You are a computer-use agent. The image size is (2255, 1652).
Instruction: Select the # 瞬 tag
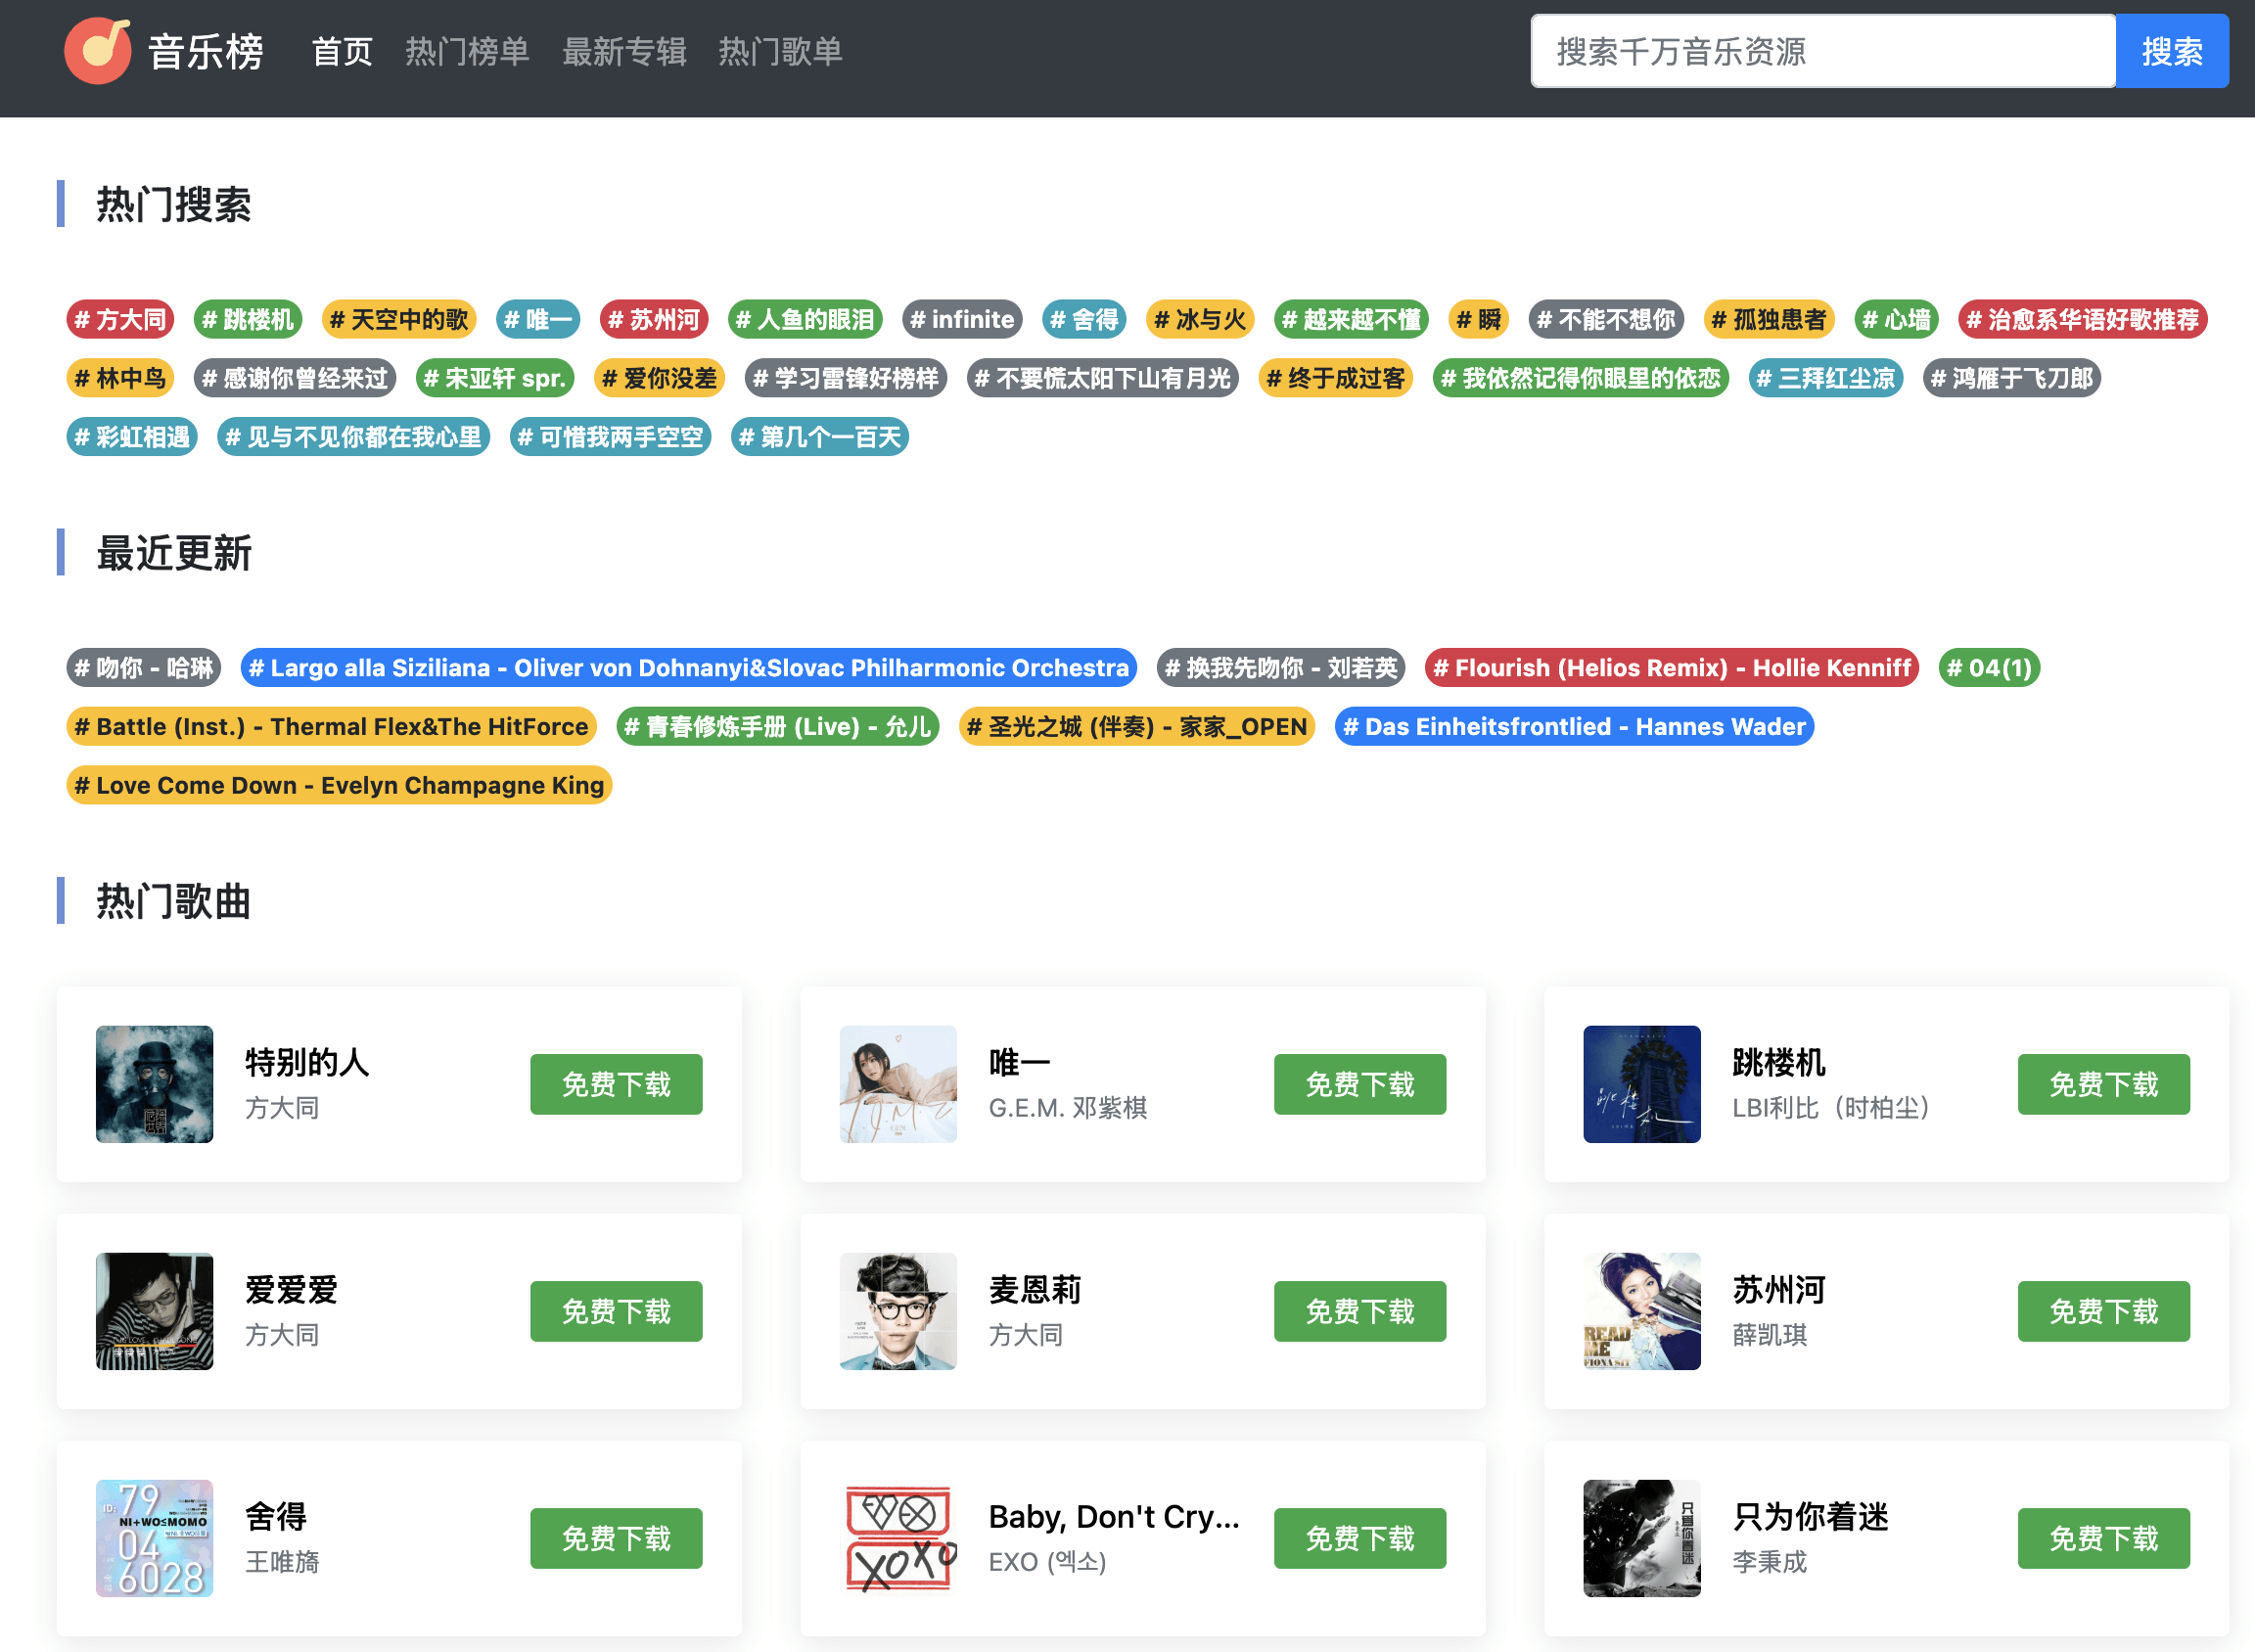1479,319
